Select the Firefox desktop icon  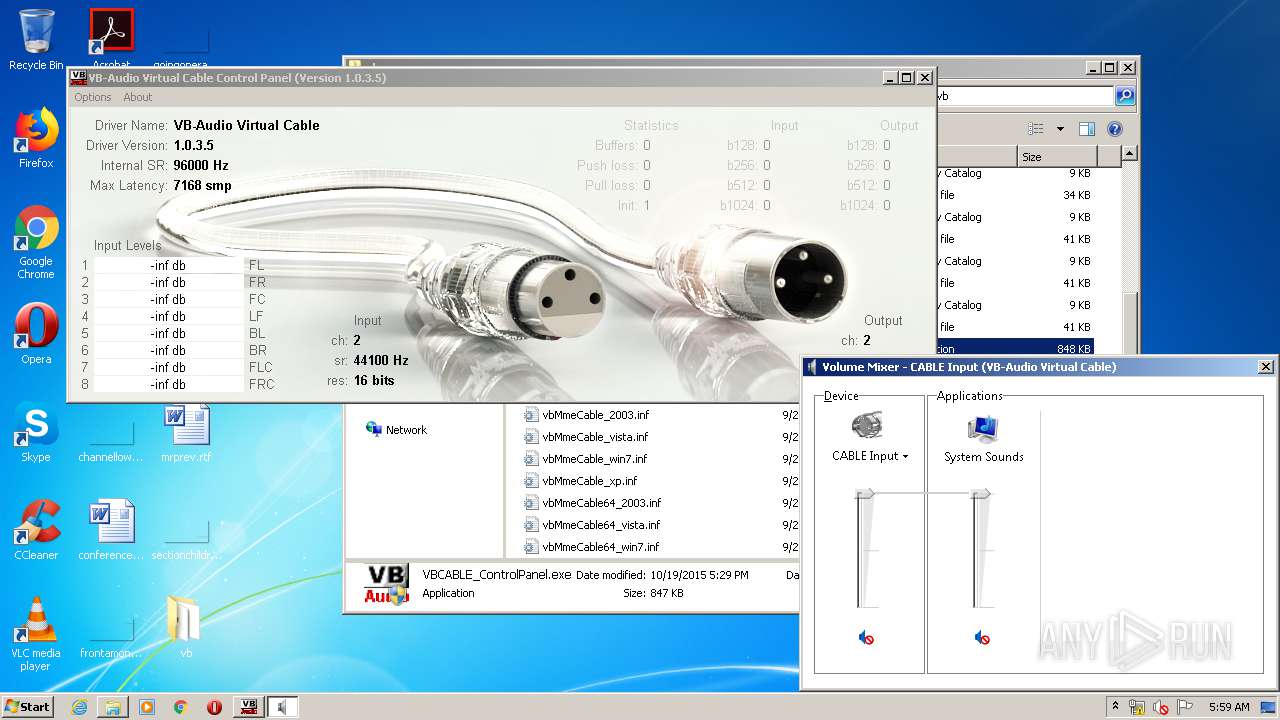pos(36,137)
